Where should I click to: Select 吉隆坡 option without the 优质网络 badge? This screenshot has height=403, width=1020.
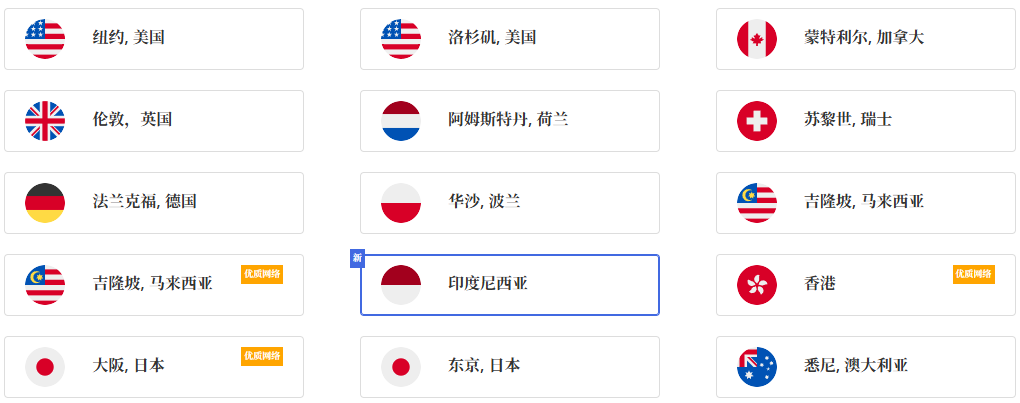(x=864, y=202)
